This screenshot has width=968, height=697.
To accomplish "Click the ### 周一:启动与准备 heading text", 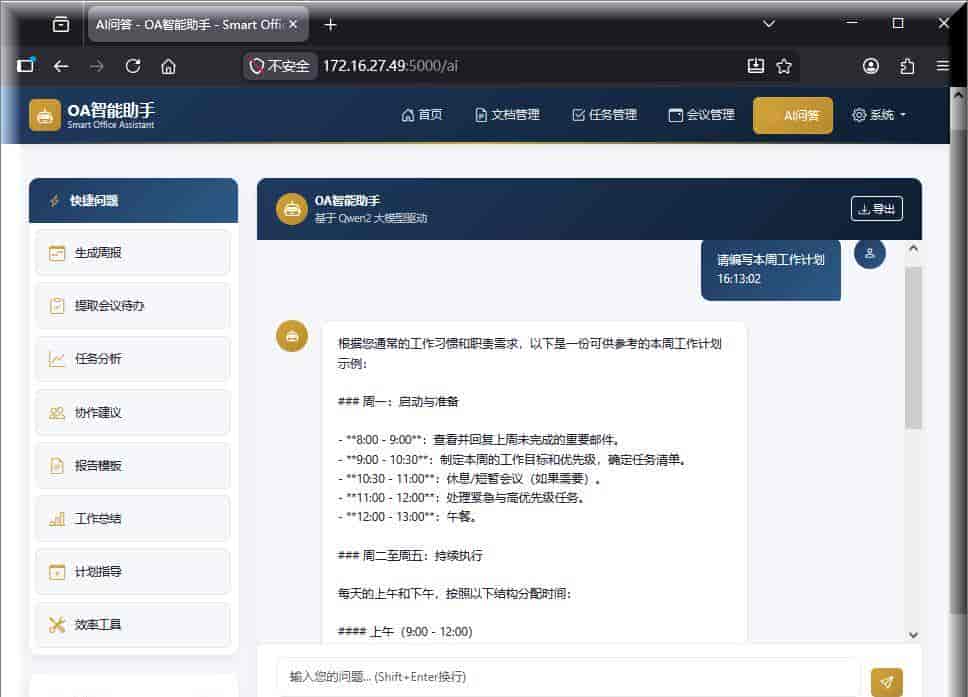I will coord(398,402).
